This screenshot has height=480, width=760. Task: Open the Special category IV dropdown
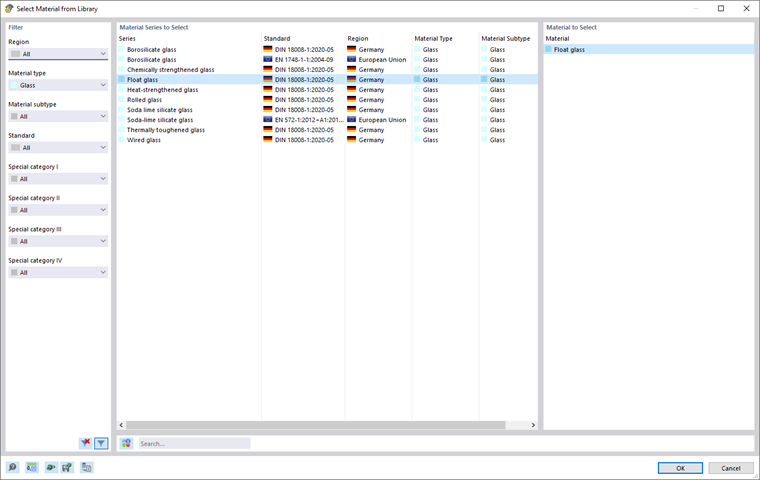click(58, 272)
